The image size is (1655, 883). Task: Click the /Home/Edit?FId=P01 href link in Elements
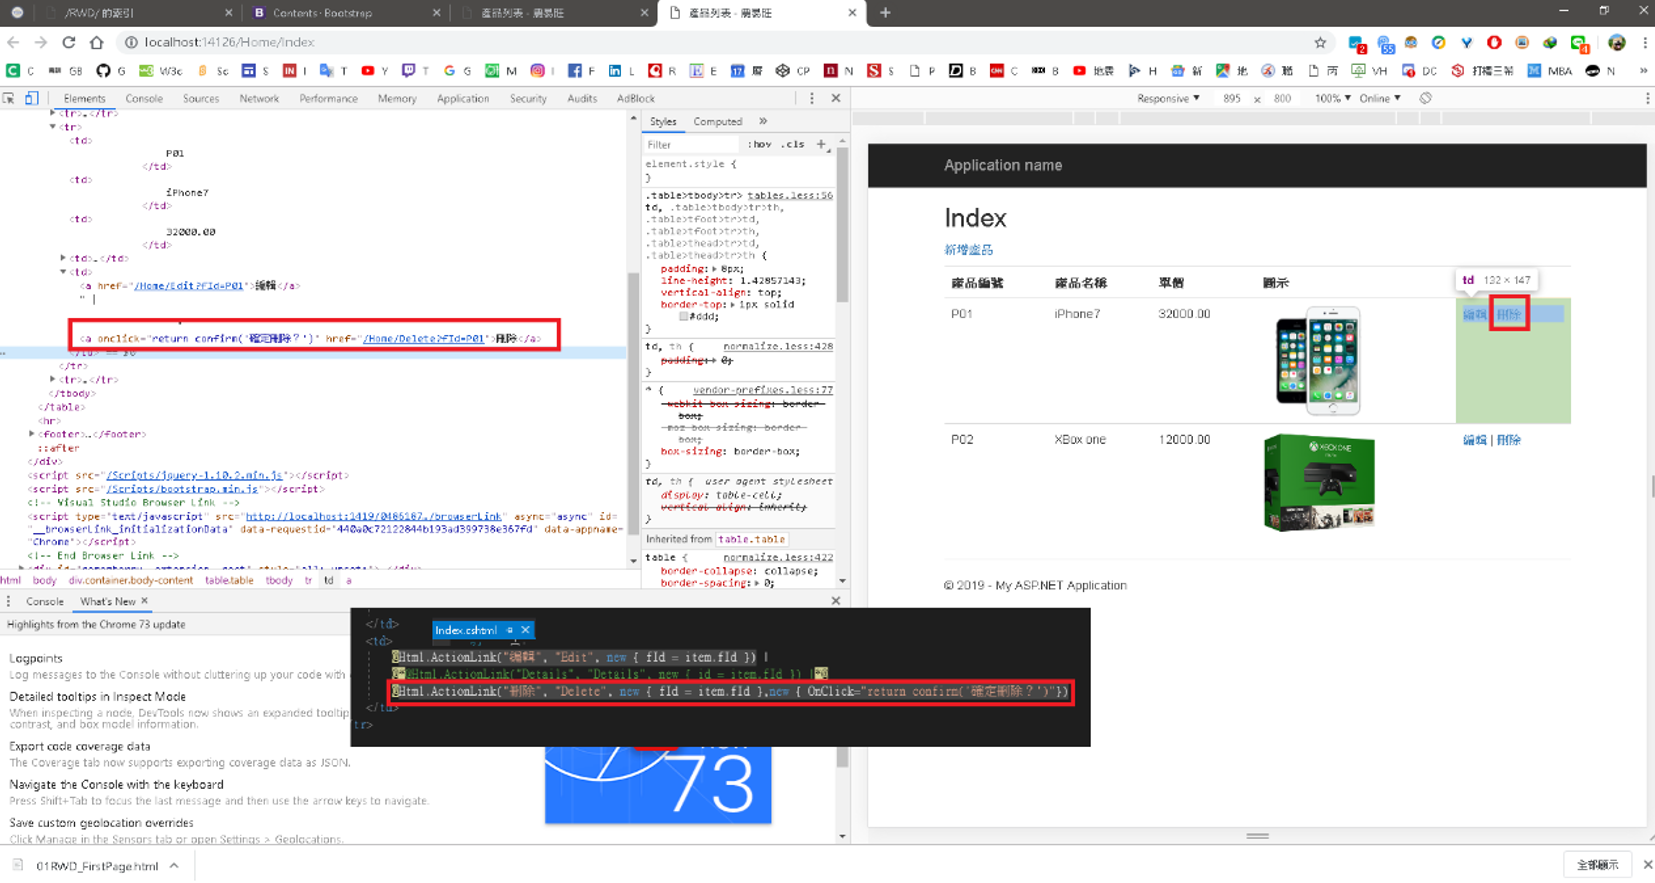tap(189, 285)
